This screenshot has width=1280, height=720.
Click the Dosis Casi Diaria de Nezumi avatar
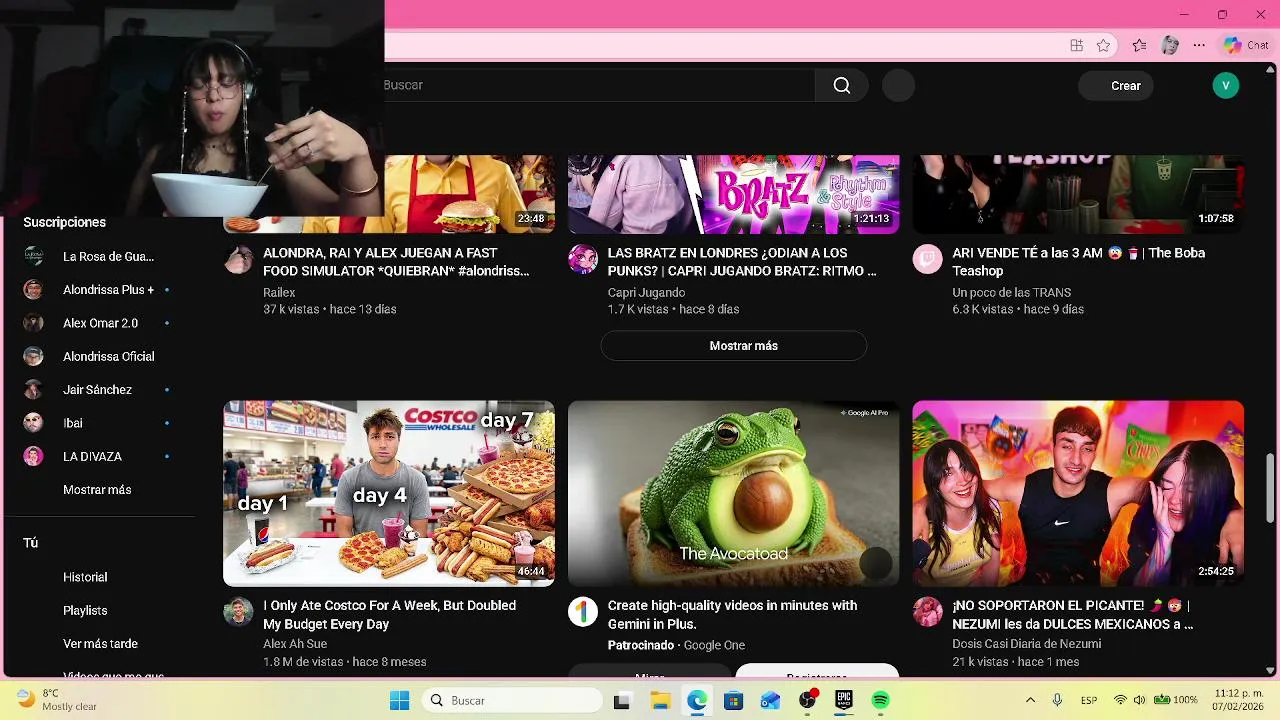[927, 612]
